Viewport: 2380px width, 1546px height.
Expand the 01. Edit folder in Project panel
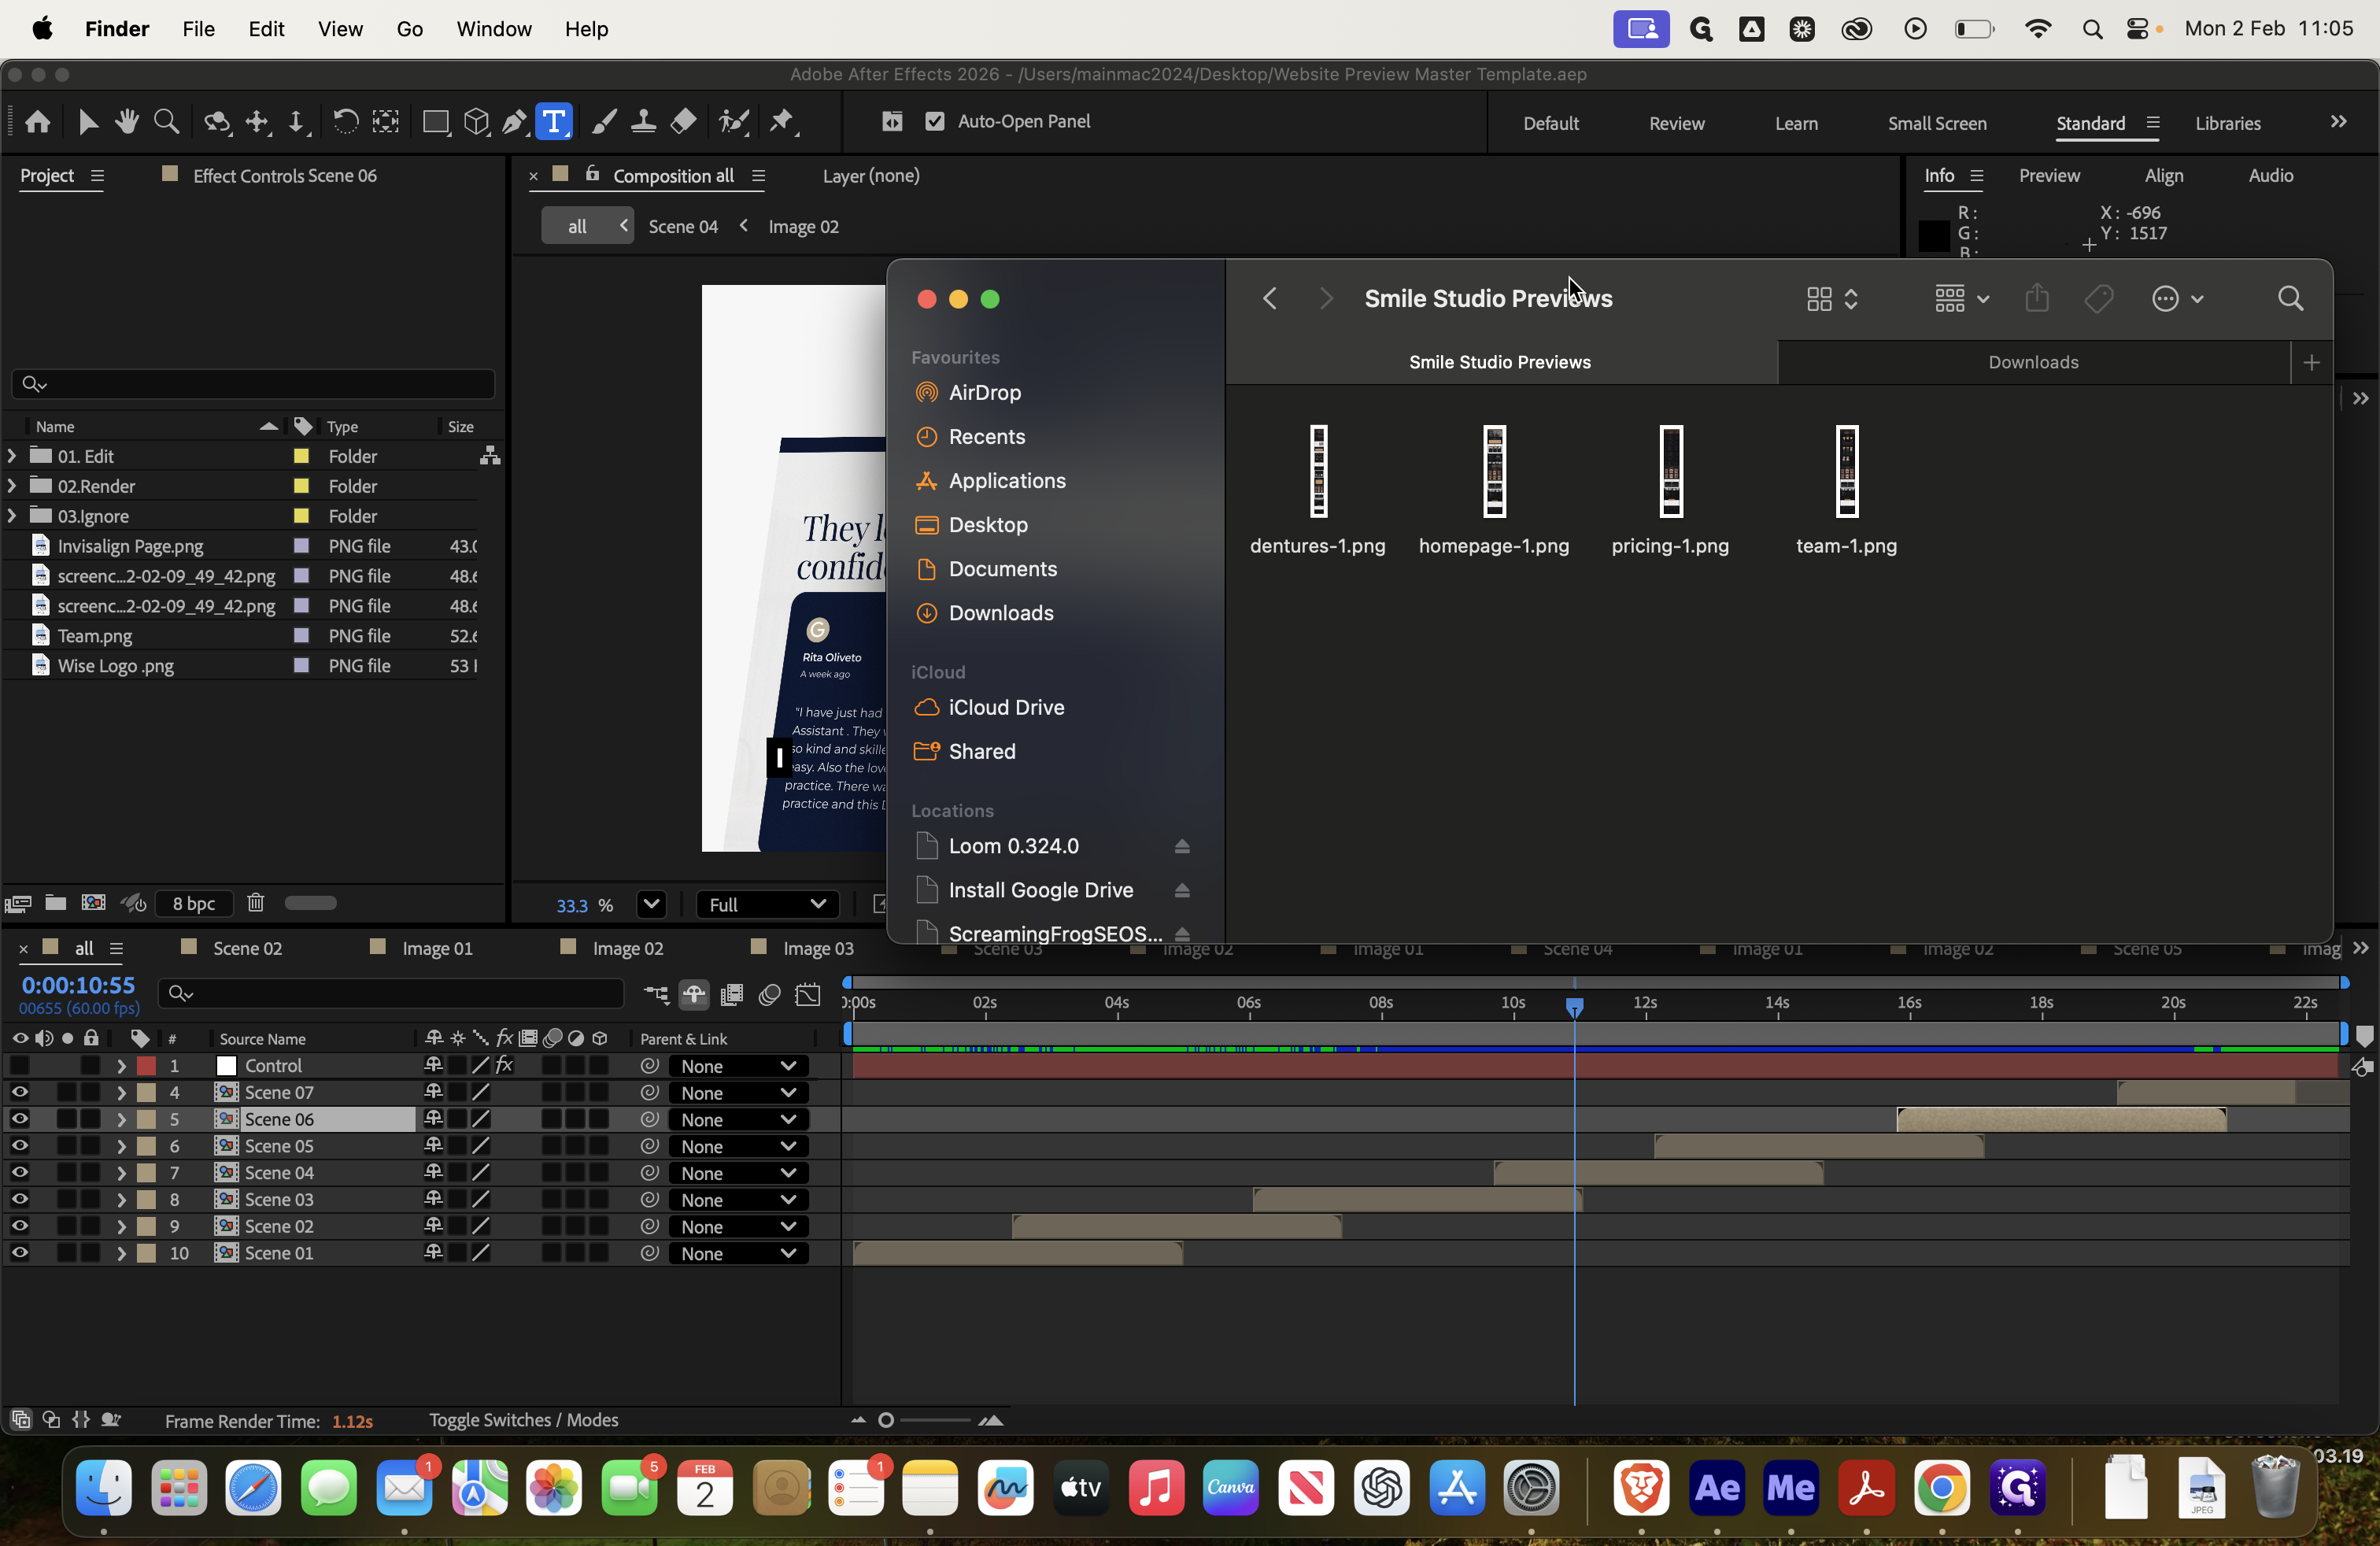(11, 455)
